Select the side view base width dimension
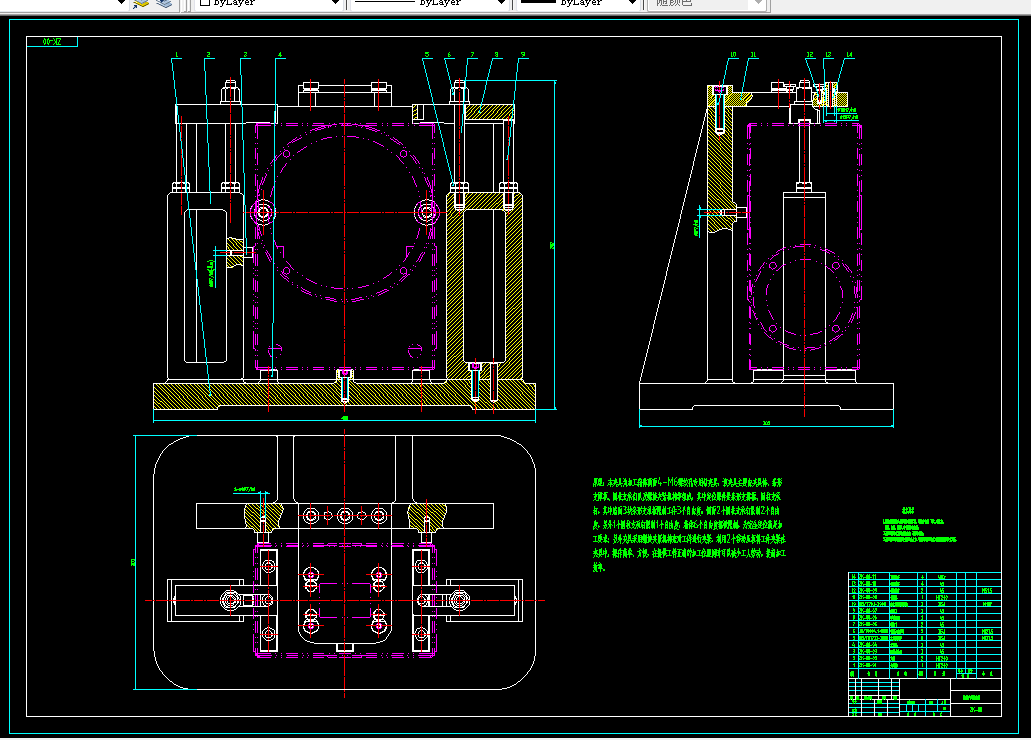Image resolution: width=1031 pixels, height=740 pixels. point(766,424)
